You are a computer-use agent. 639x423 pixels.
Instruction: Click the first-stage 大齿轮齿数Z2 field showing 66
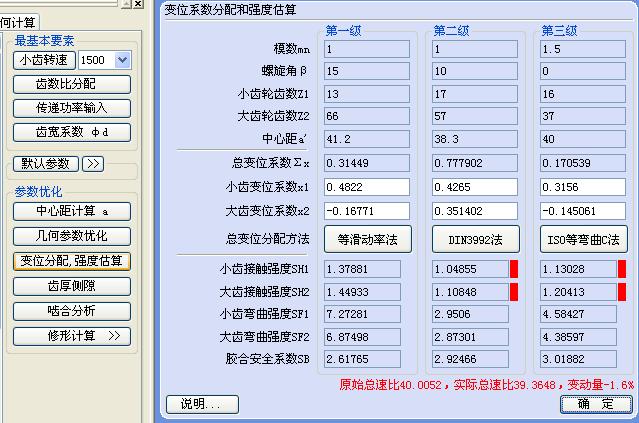point(367,116)
